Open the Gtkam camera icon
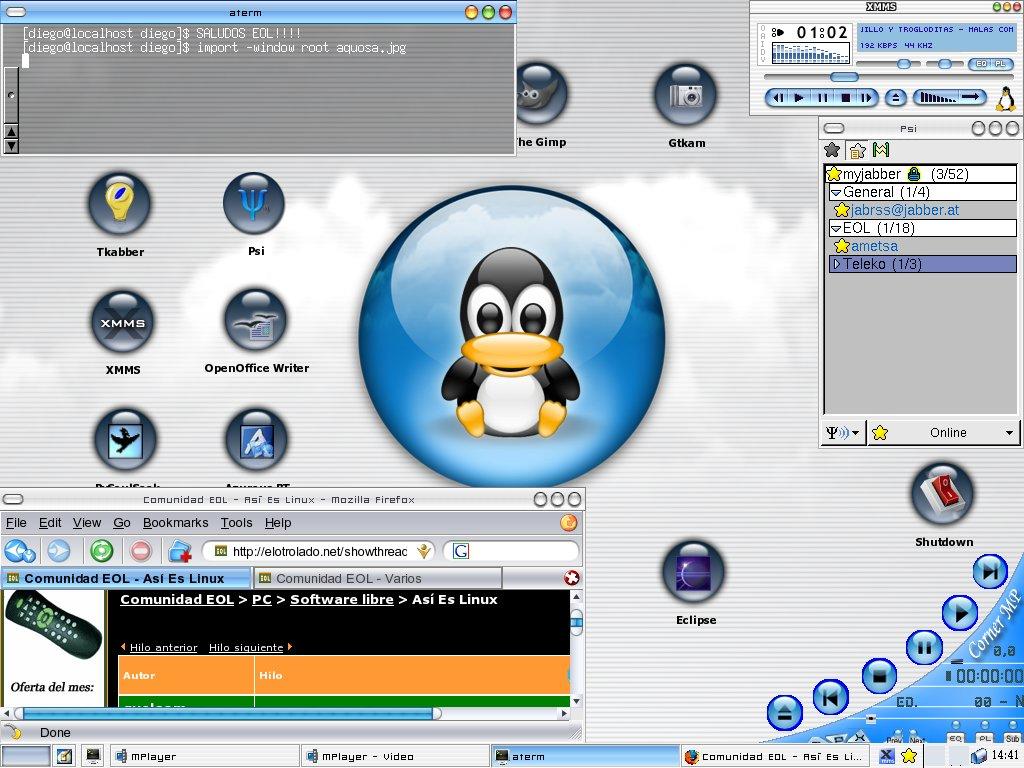The width and height of the screenshot is (1024, 768). [686, 96]
